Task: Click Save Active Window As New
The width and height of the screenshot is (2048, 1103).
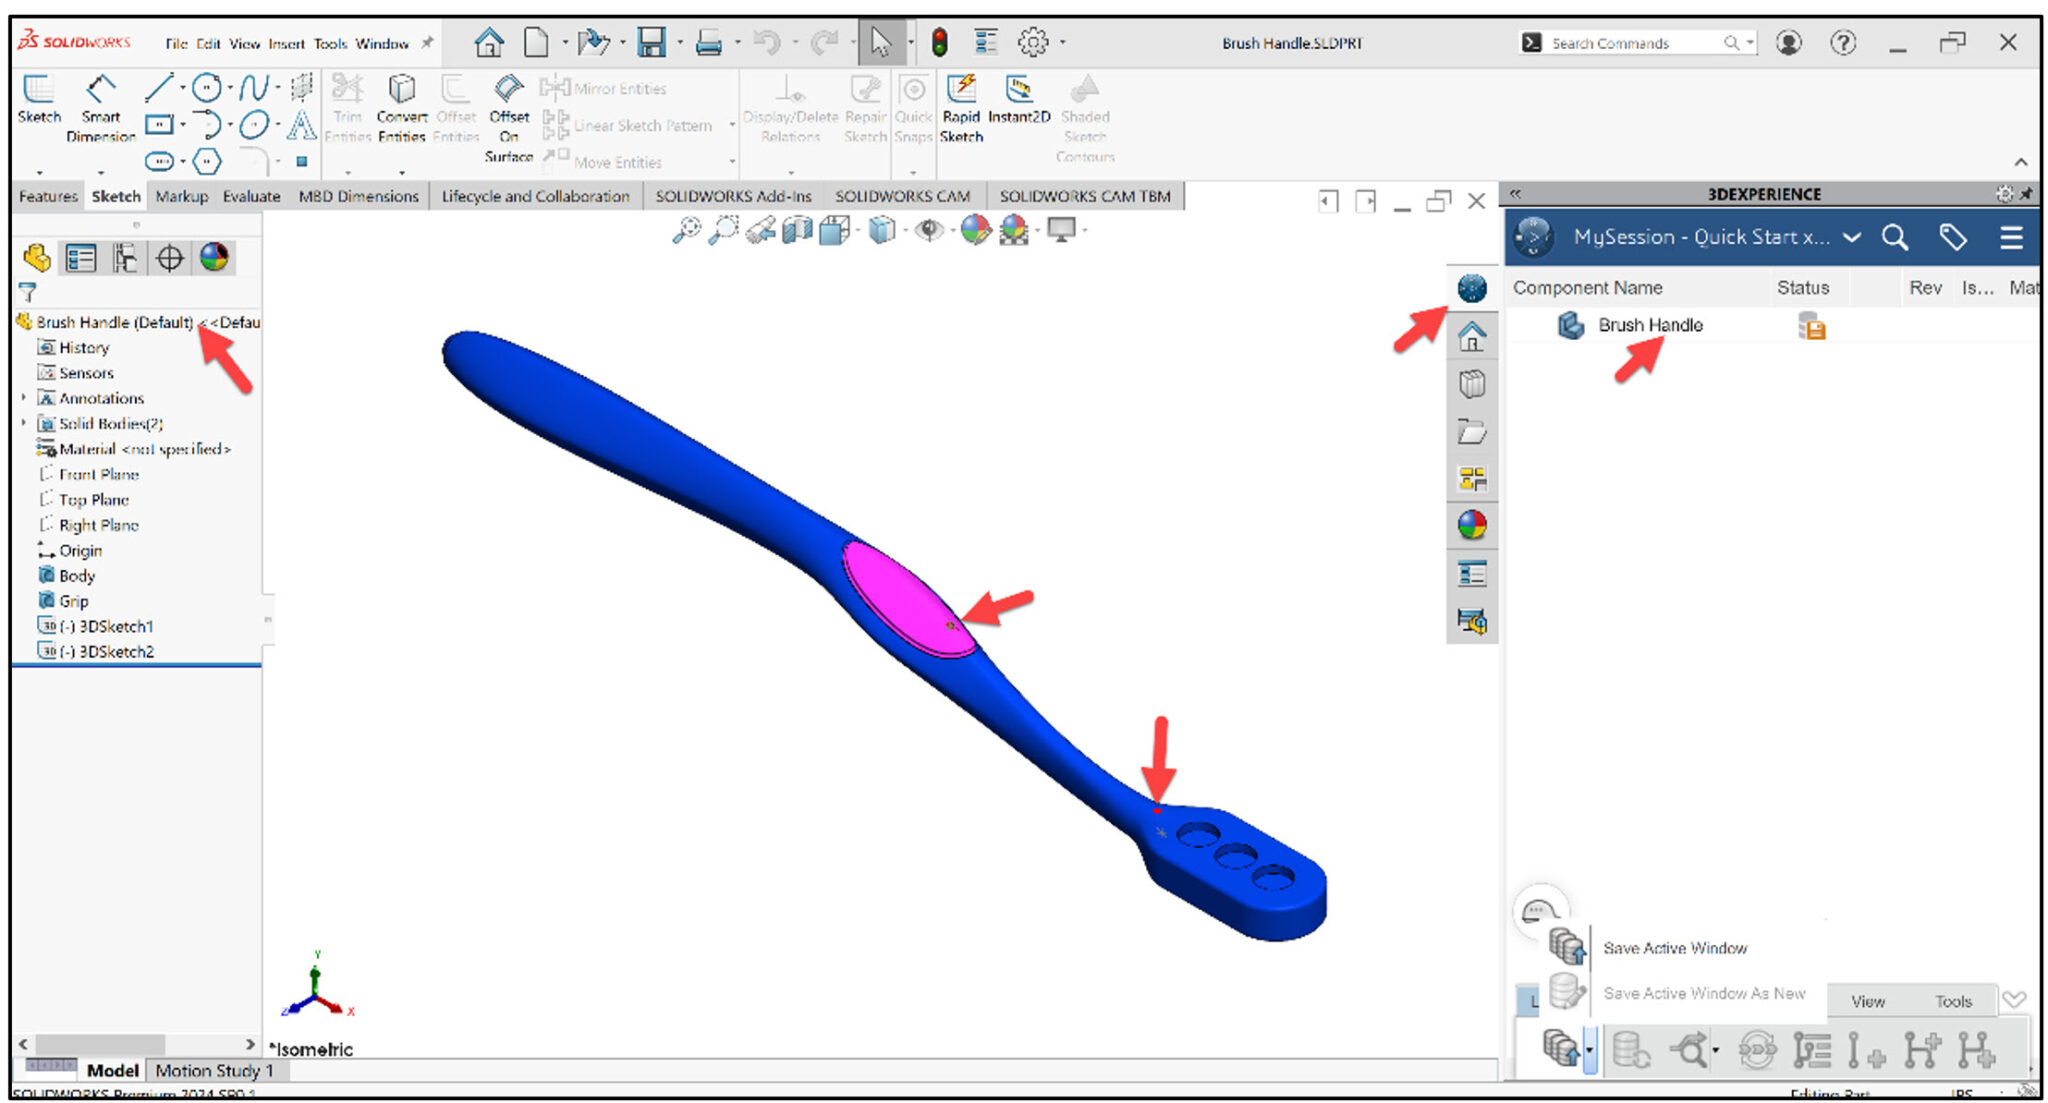Action: (x=1704, y=993)
